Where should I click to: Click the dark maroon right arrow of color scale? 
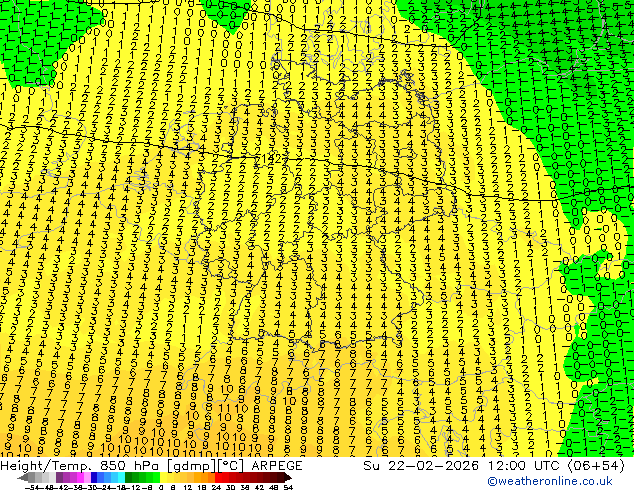288,478
